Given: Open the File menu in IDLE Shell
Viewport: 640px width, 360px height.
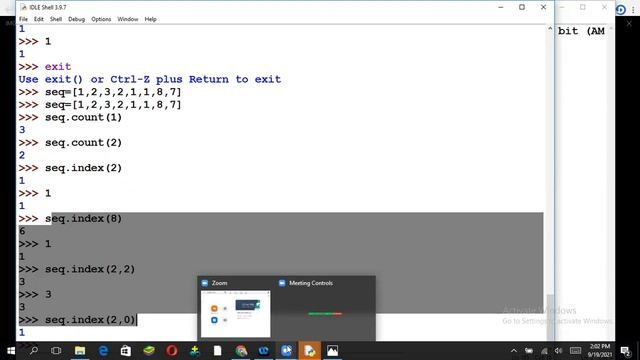Looking at the screenshot, I should click(23, 19).
